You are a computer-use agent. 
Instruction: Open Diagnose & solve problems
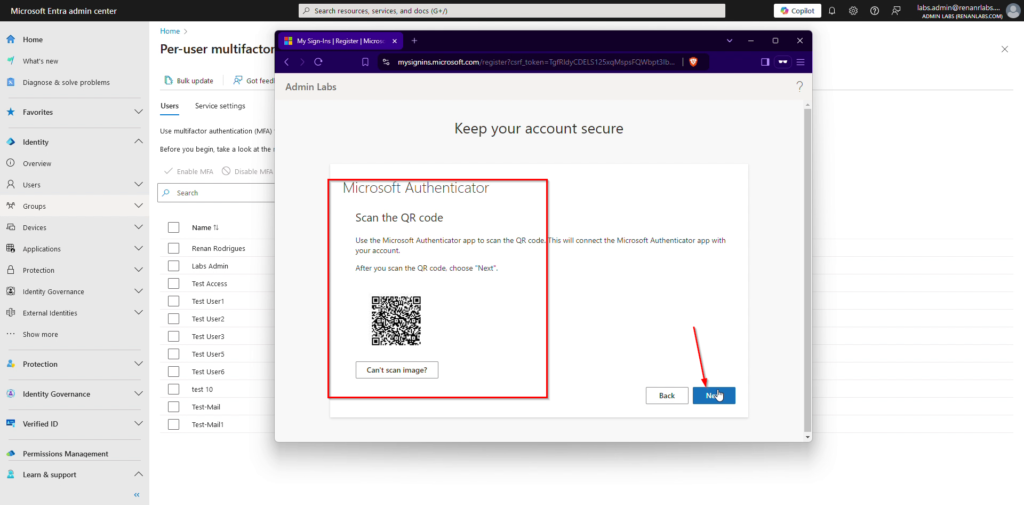(x=66, y=82)
